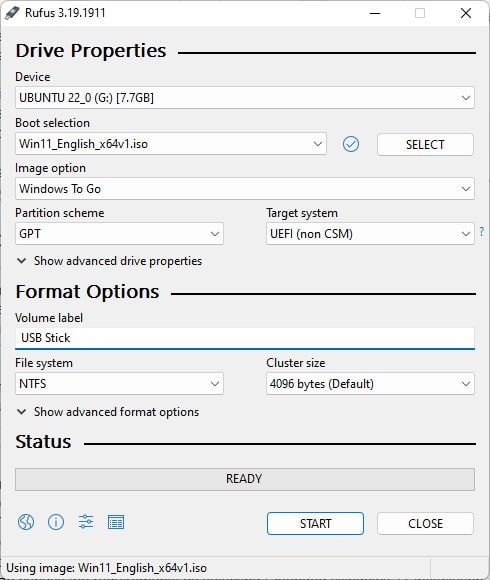Open the Device dropdown
The image size is (490, 580).
245,98
